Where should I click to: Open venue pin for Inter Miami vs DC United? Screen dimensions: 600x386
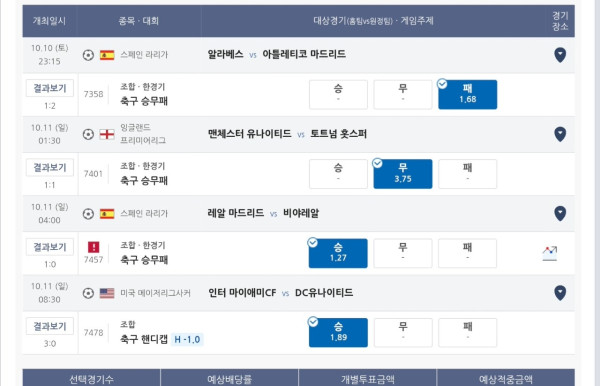click(x=560, y=293)
